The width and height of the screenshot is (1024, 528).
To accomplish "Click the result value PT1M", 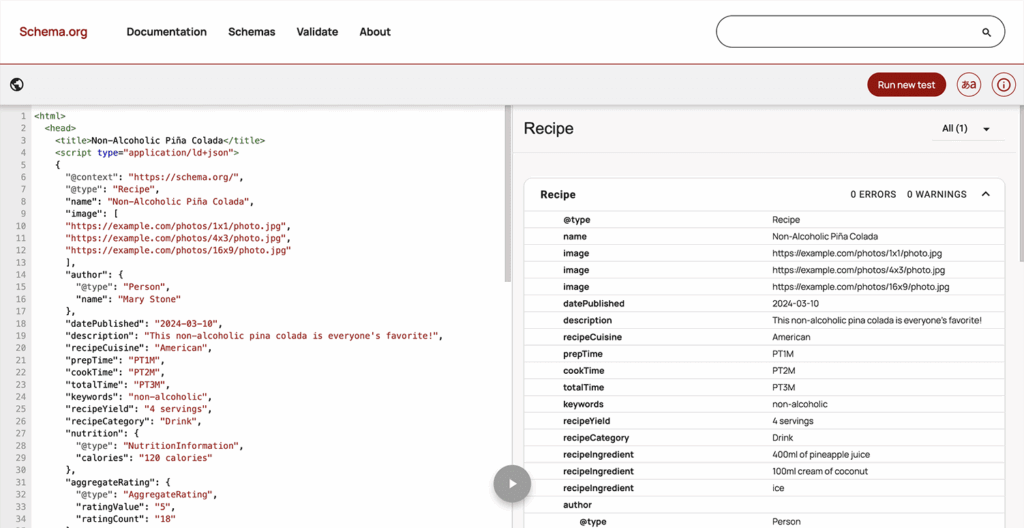I will 784,354.
